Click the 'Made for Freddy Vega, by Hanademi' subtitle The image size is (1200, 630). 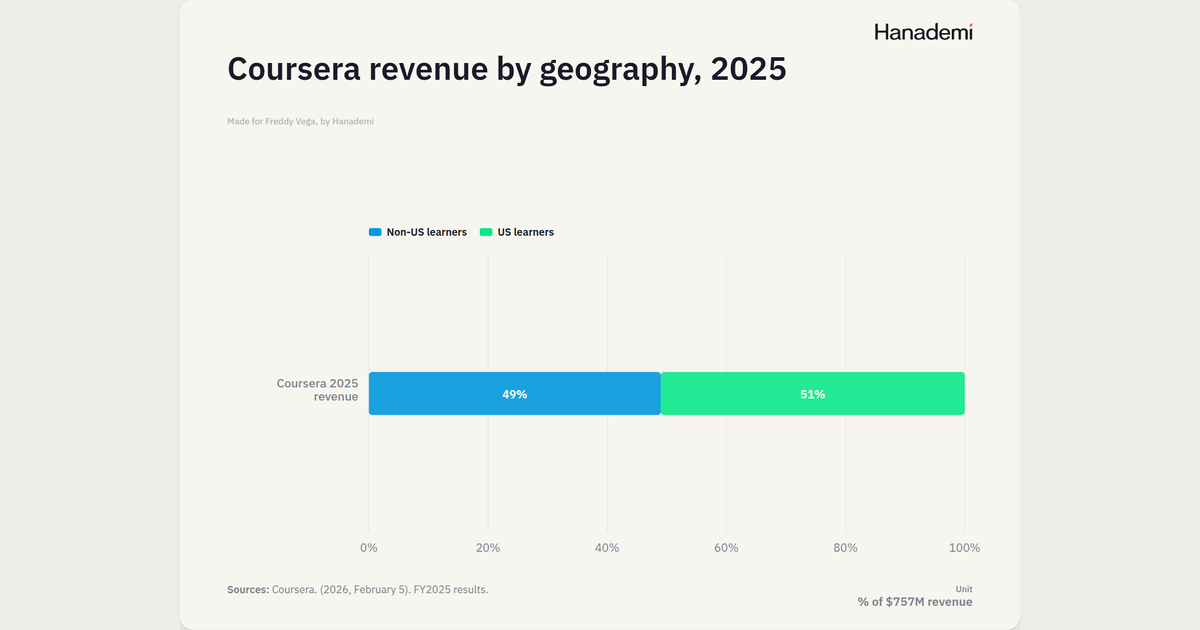(x=301, y=121)
